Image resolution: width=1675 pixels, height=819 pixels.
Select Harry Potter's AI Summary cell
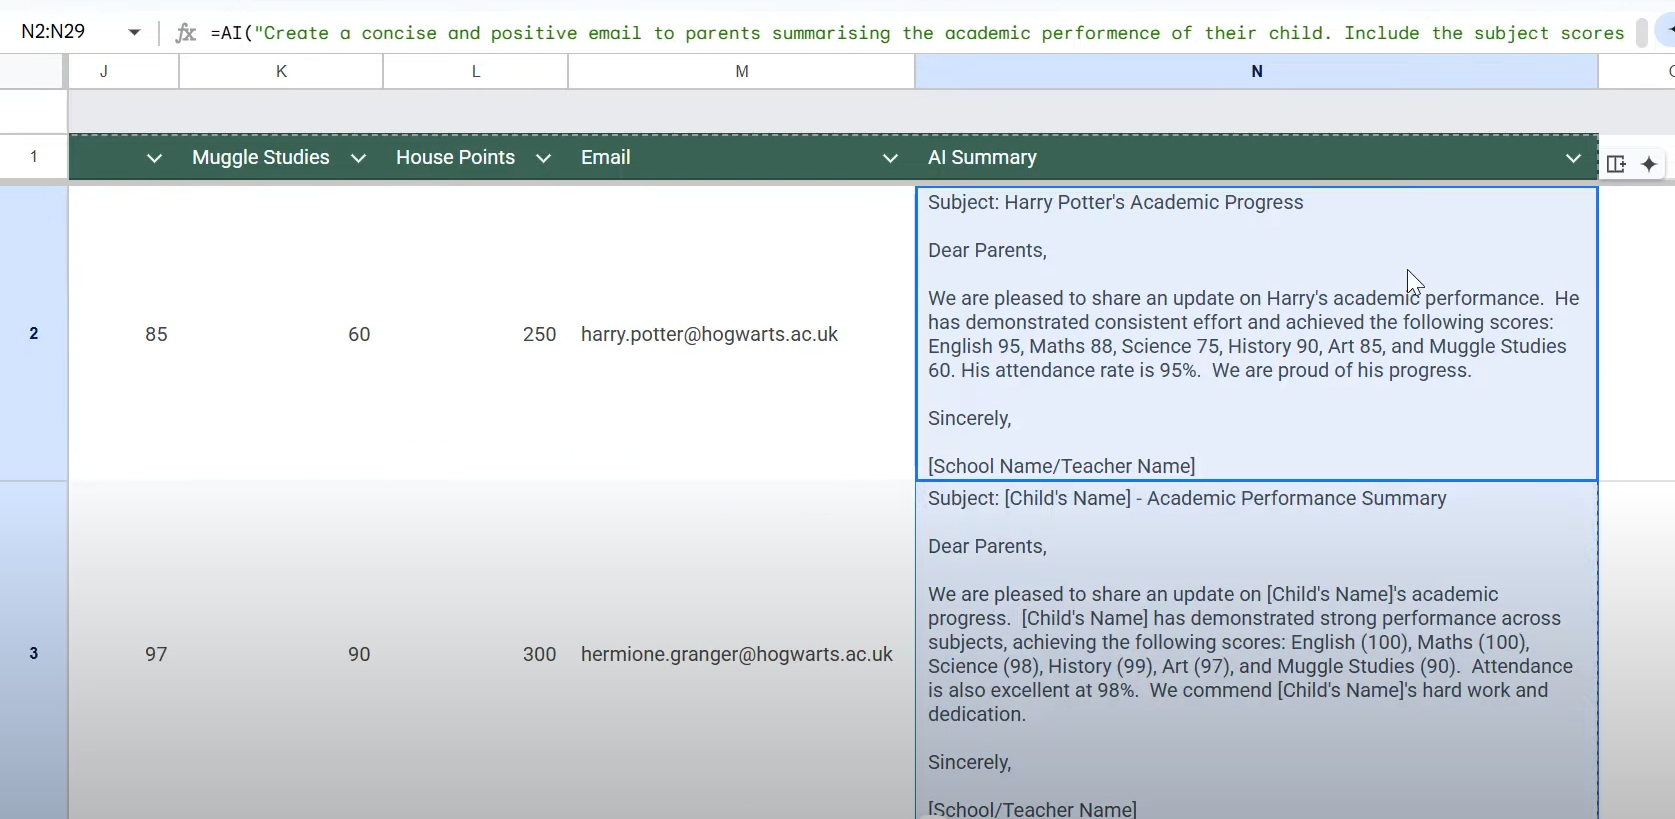pyautogui.click(x=1257, y=334)
